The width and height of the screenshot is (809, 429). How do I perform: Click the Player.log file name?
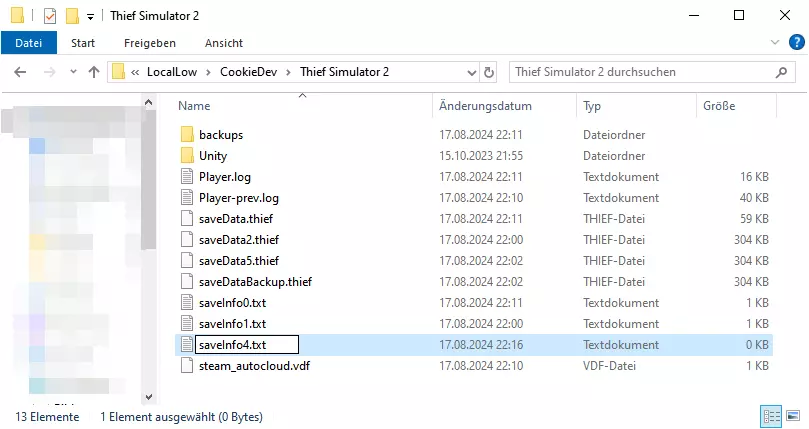click(x=225, y=177)
